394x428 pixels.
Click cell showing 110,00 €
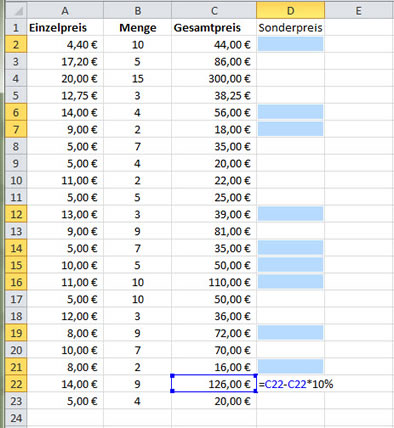[x=214, y=282]
